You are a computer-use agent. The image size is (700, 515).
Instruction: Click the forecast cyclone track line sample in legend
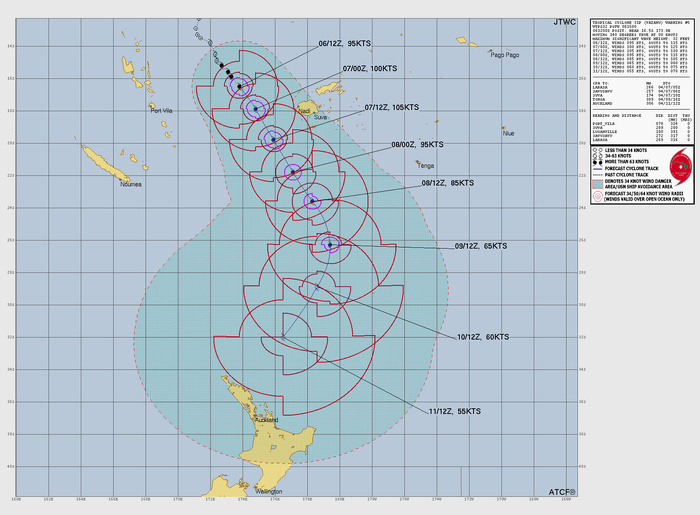(598, 169)
